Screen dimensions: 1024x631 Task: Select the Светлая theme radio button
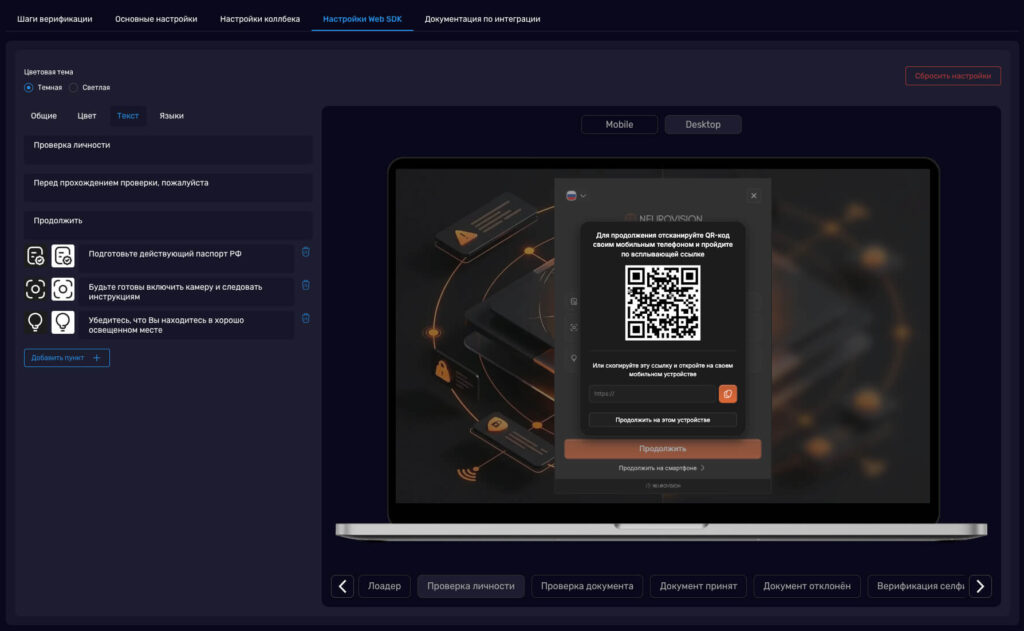click(73, 88)
